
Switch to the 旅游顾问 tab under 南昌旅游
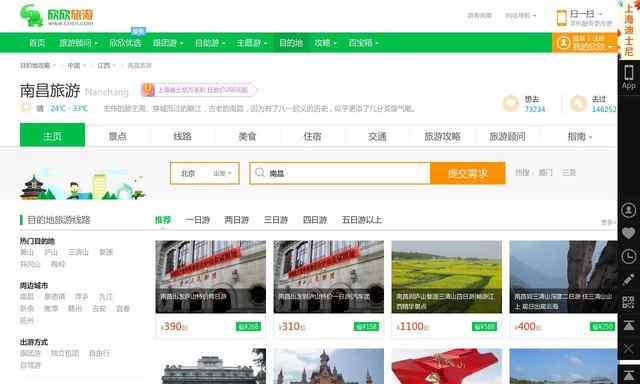click(x=507, y=136)
